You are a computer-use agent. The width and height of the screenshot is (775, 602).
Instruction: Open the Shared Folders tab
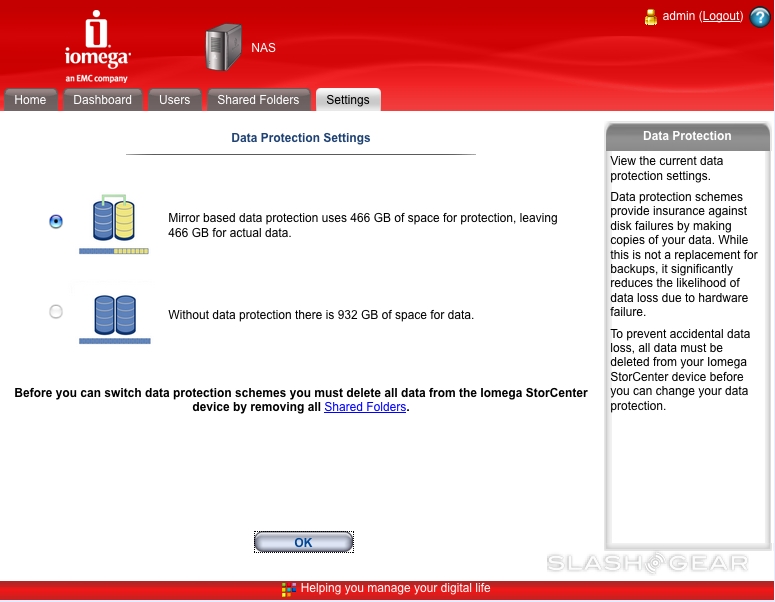coord(258,100)
